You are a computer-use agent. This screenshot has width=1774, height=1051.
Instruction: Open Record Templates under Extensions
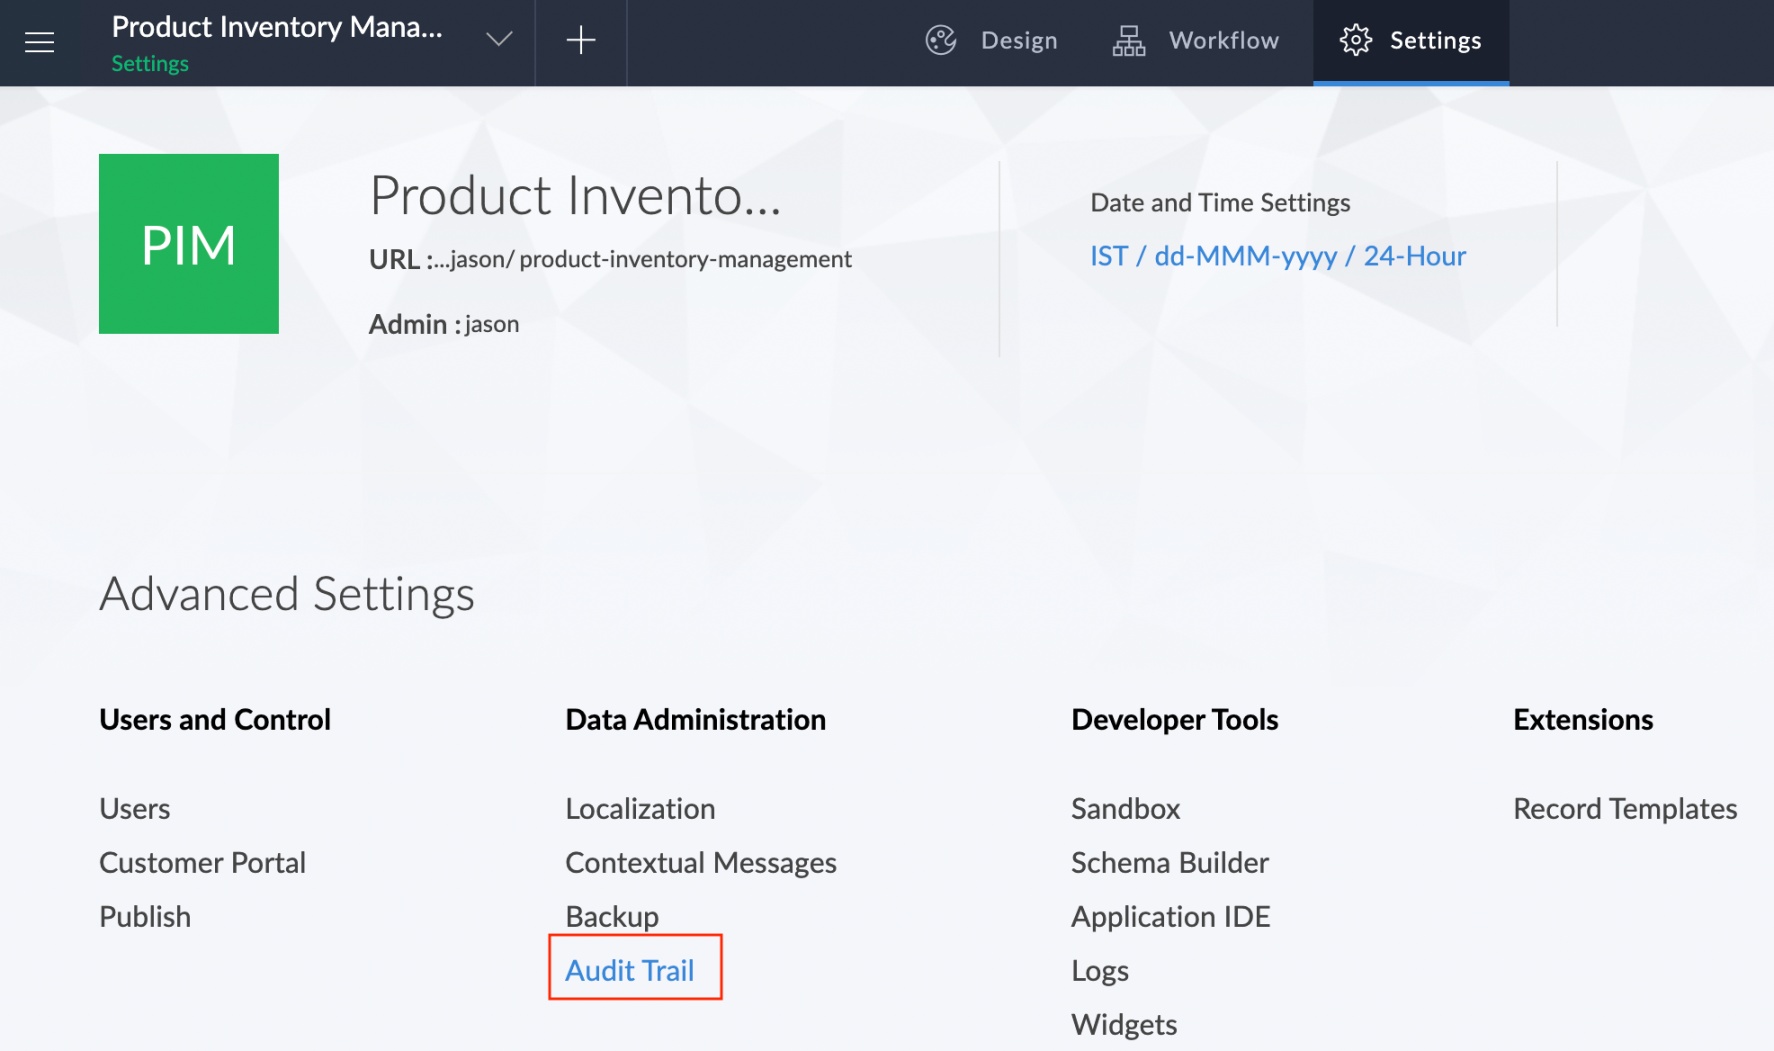1625,808
